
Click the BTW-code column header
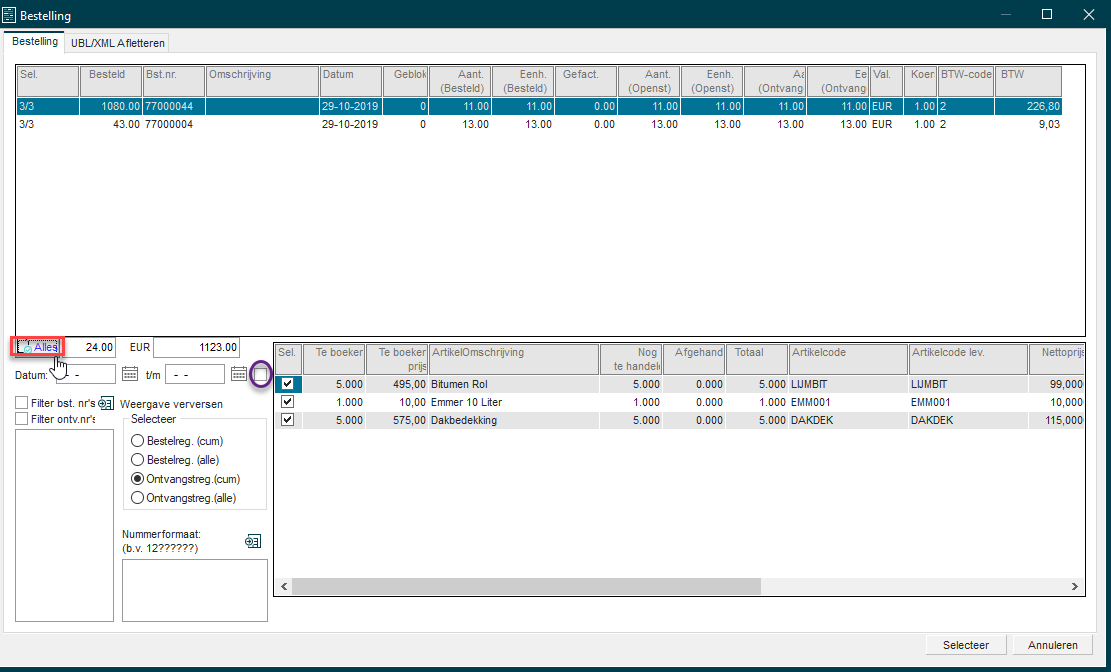click(x=965, y=82)
